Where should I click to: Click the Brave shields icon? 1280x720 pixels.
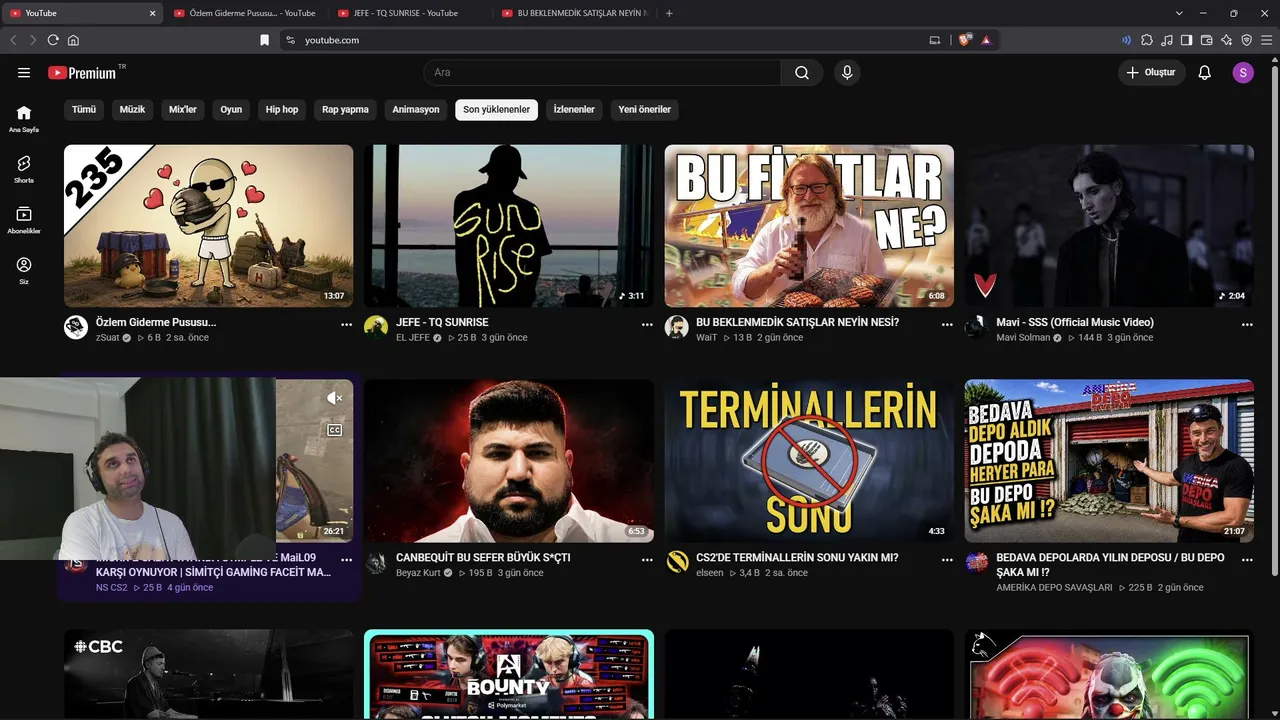point(964,40)
